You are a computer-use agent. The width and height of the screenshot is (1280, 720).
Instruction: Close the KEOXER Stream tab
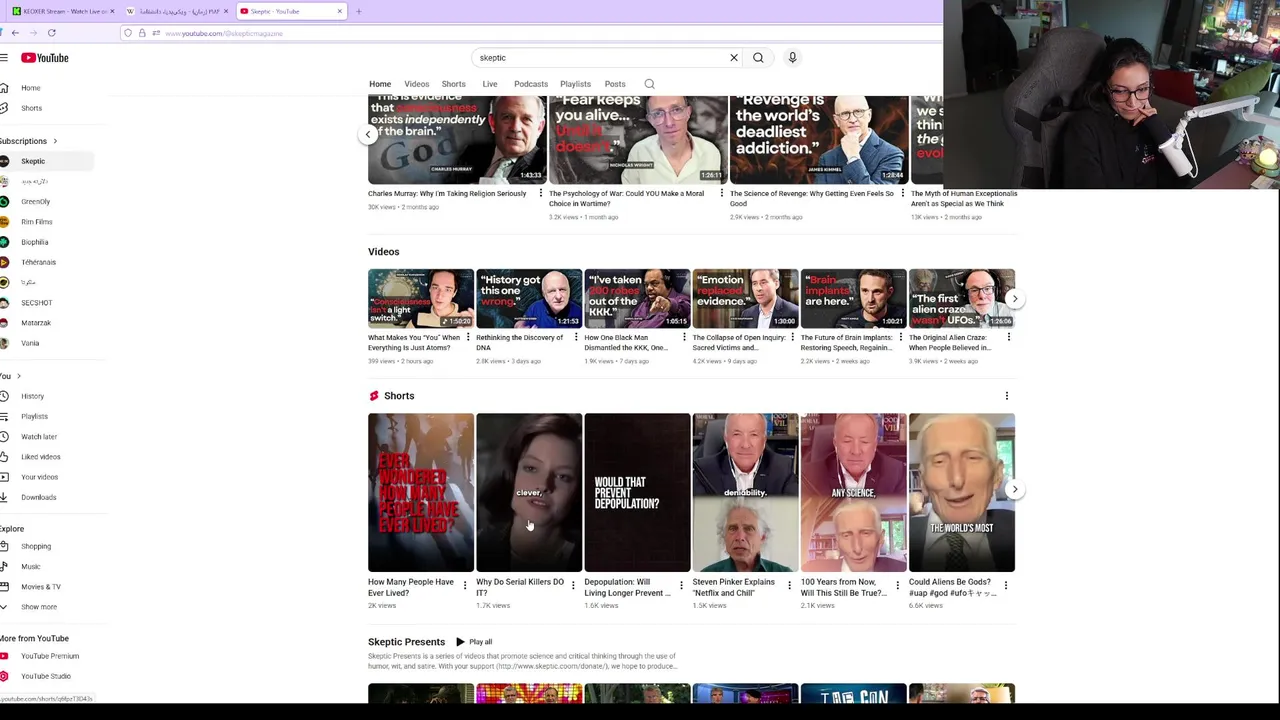tap(112, 11)
